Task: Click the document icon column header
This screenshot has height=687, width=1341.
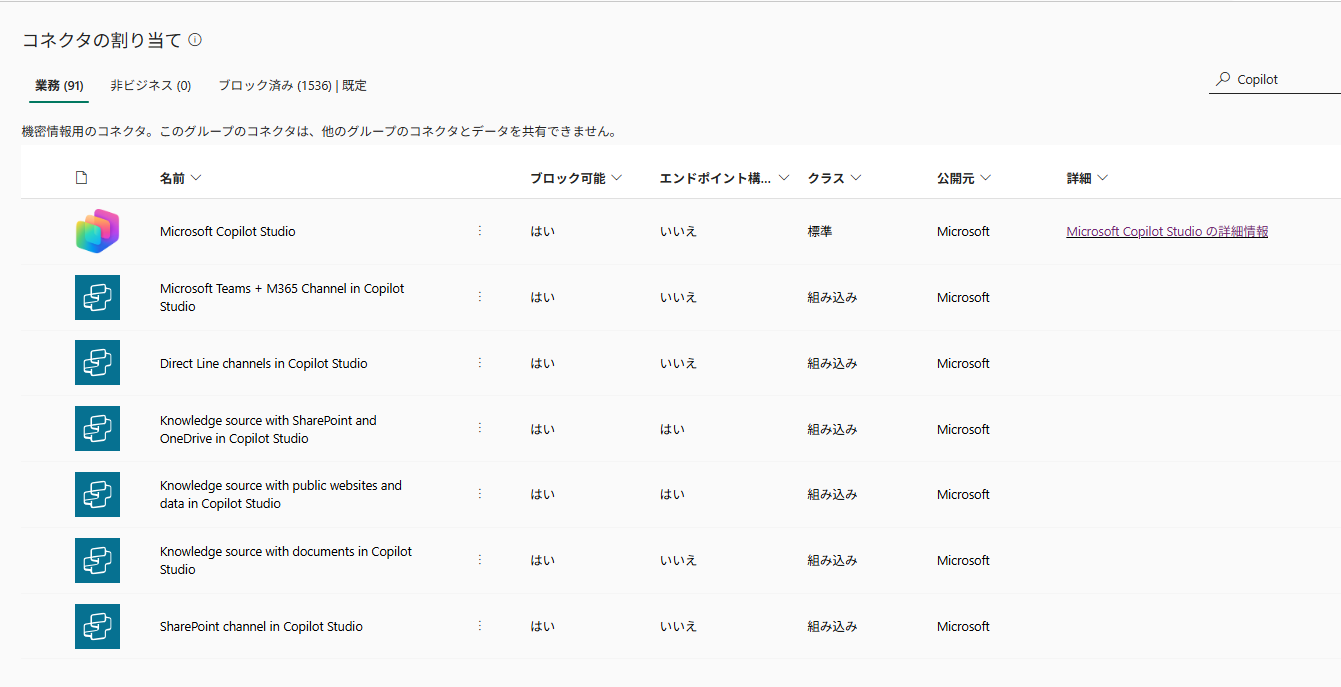Action: pos(82,178)
